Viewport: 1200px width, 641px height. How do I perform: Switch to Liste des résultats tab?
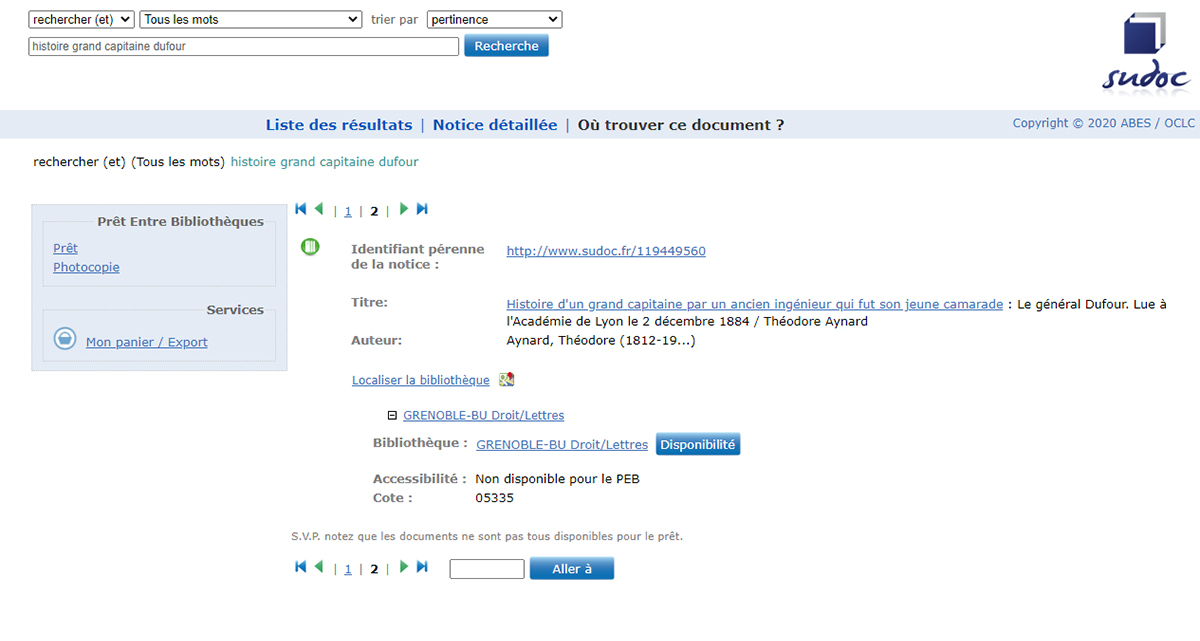339,125
